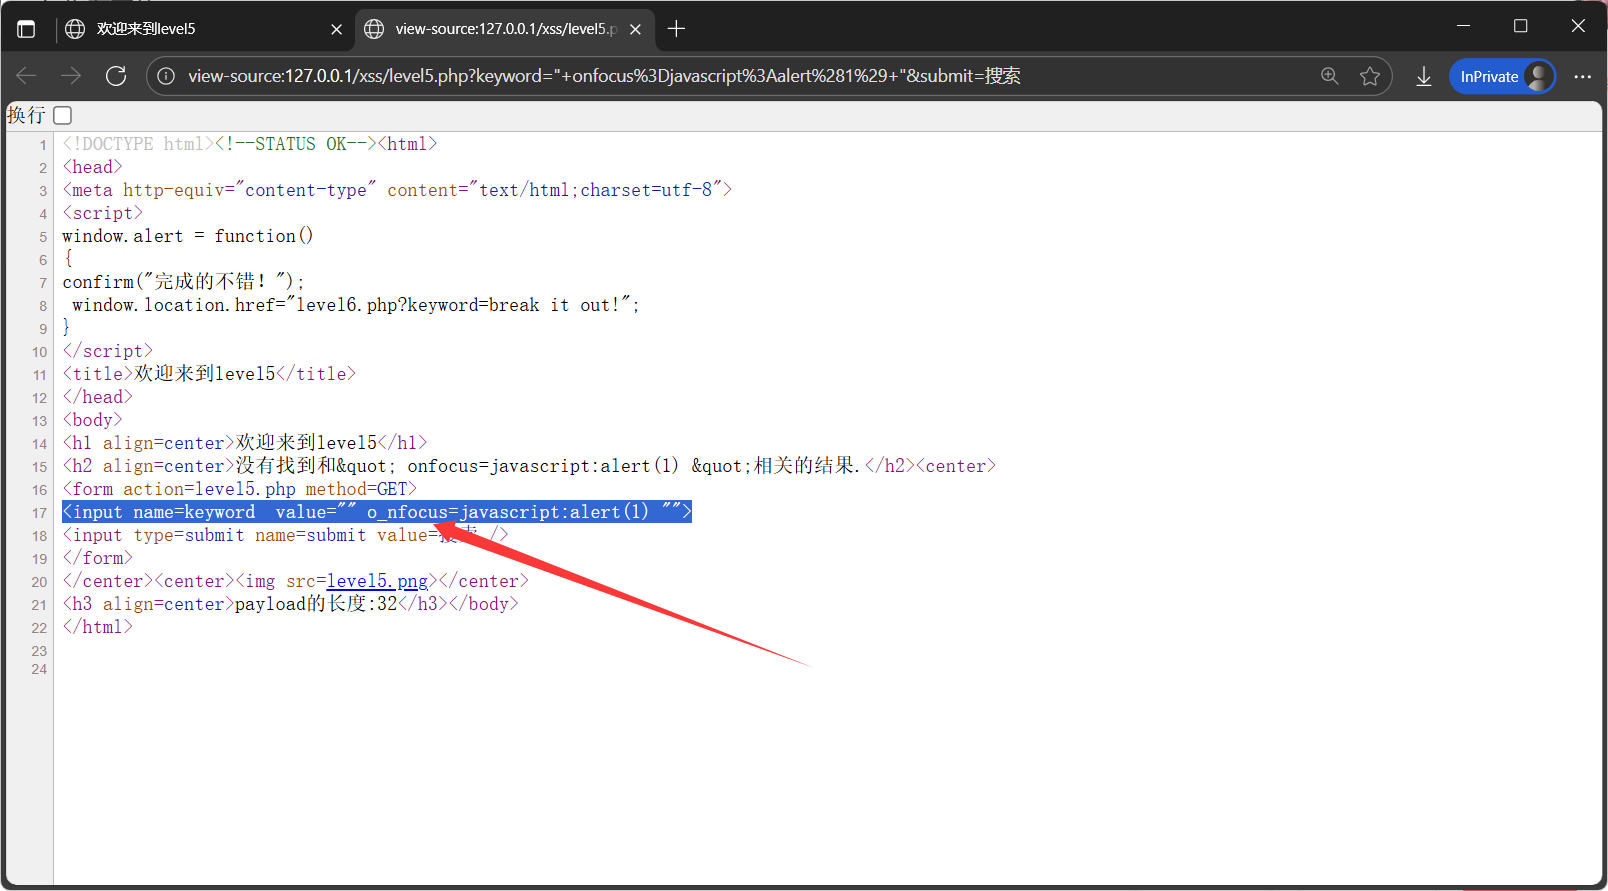Screen dimensions: 1608x891
Task: Click the highlighted input keyword line 17
Action: (x=377, y=512)
